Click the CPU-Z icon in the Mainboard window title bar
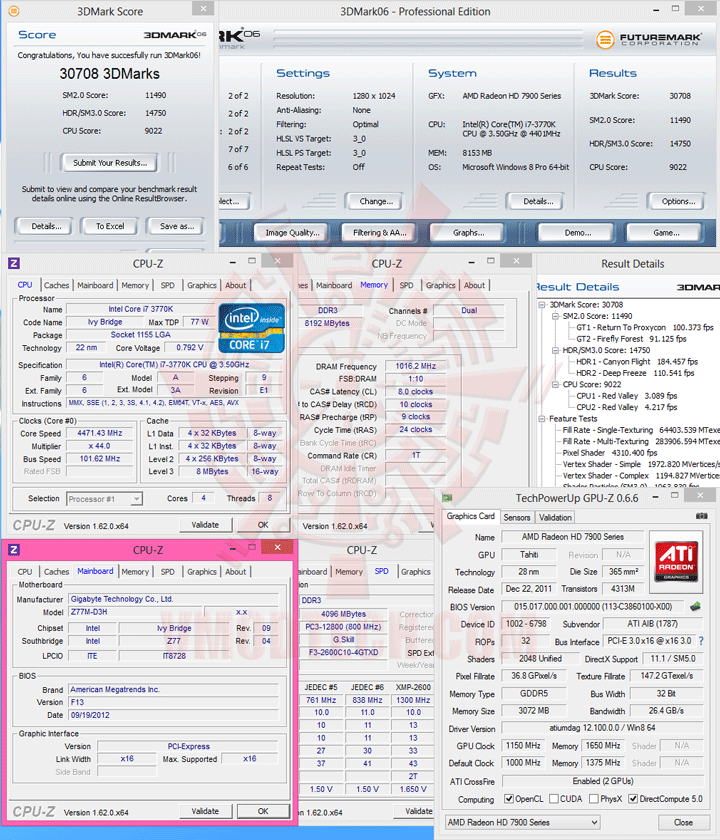The image size is (720, 840). tap(14, 550)
